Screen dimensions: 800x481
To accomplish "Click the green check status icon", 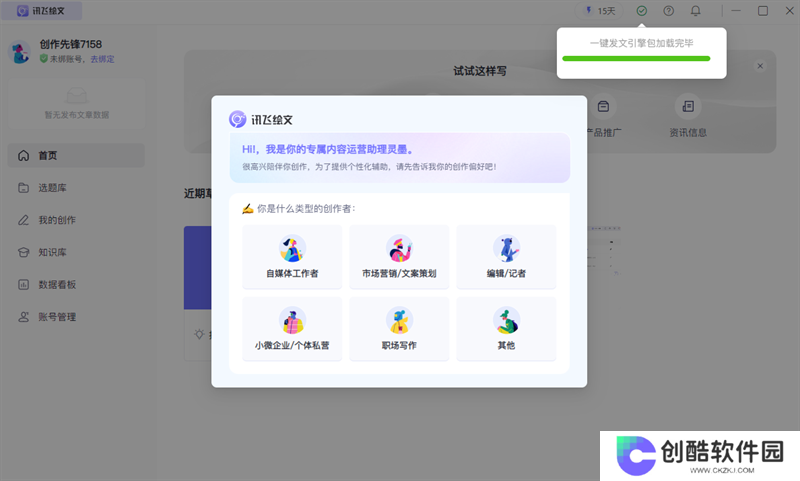I will [642, 11].
